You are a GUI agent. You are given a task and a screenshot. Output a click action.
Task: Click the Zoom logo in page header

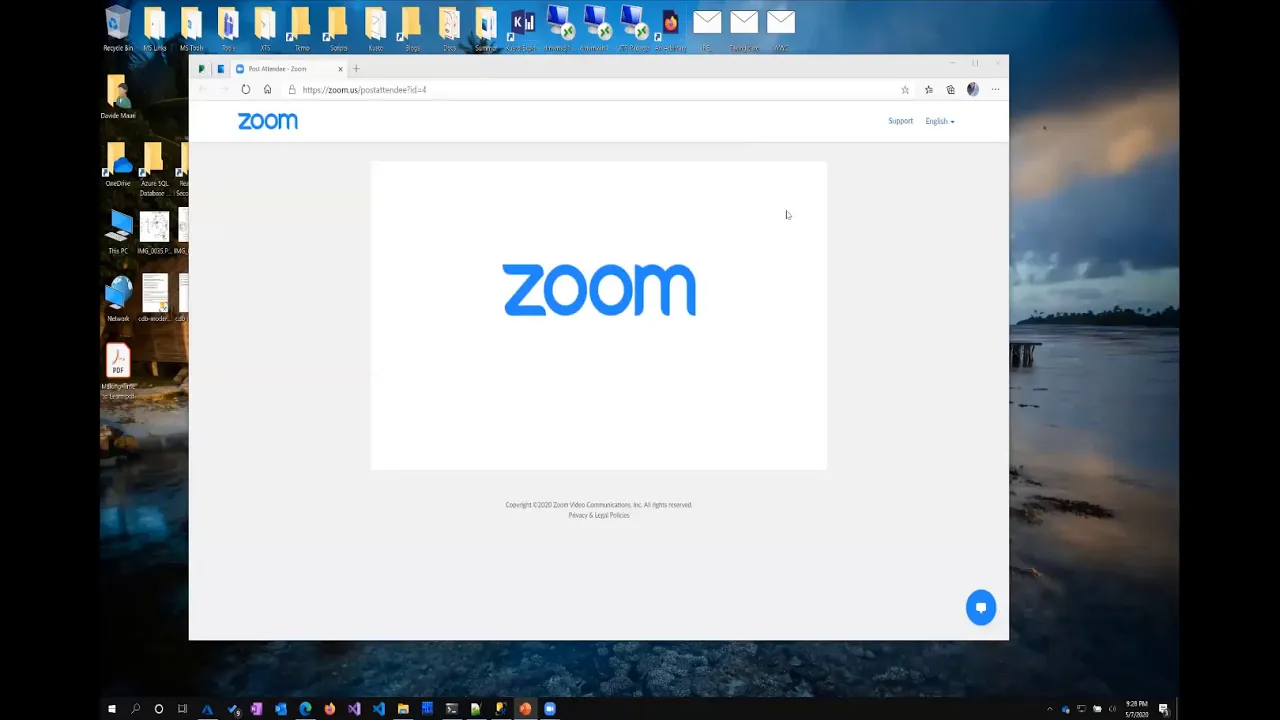coord(267,121)
